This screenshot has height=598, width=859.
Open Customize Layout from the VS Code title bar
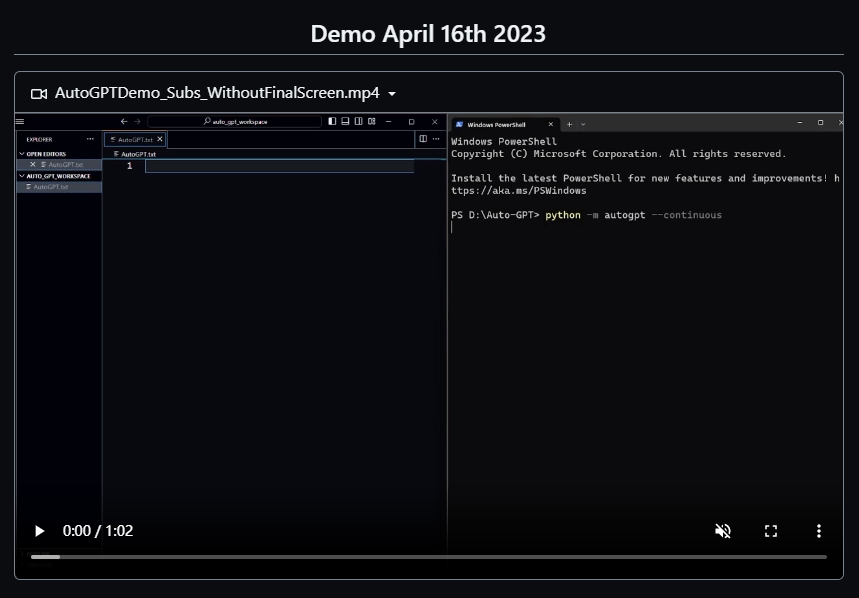(x=372, y=121)
